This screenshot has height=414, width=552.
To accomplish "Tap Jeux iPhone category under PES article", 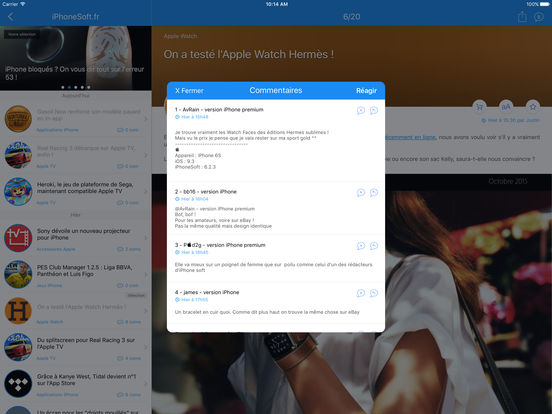I will click(49, 286).
